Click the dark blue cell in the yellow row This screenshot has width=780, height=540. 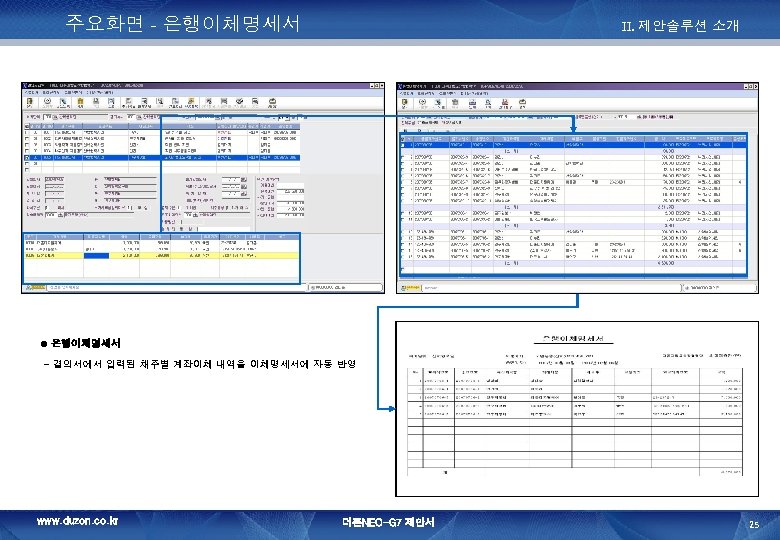pos(97,256)
